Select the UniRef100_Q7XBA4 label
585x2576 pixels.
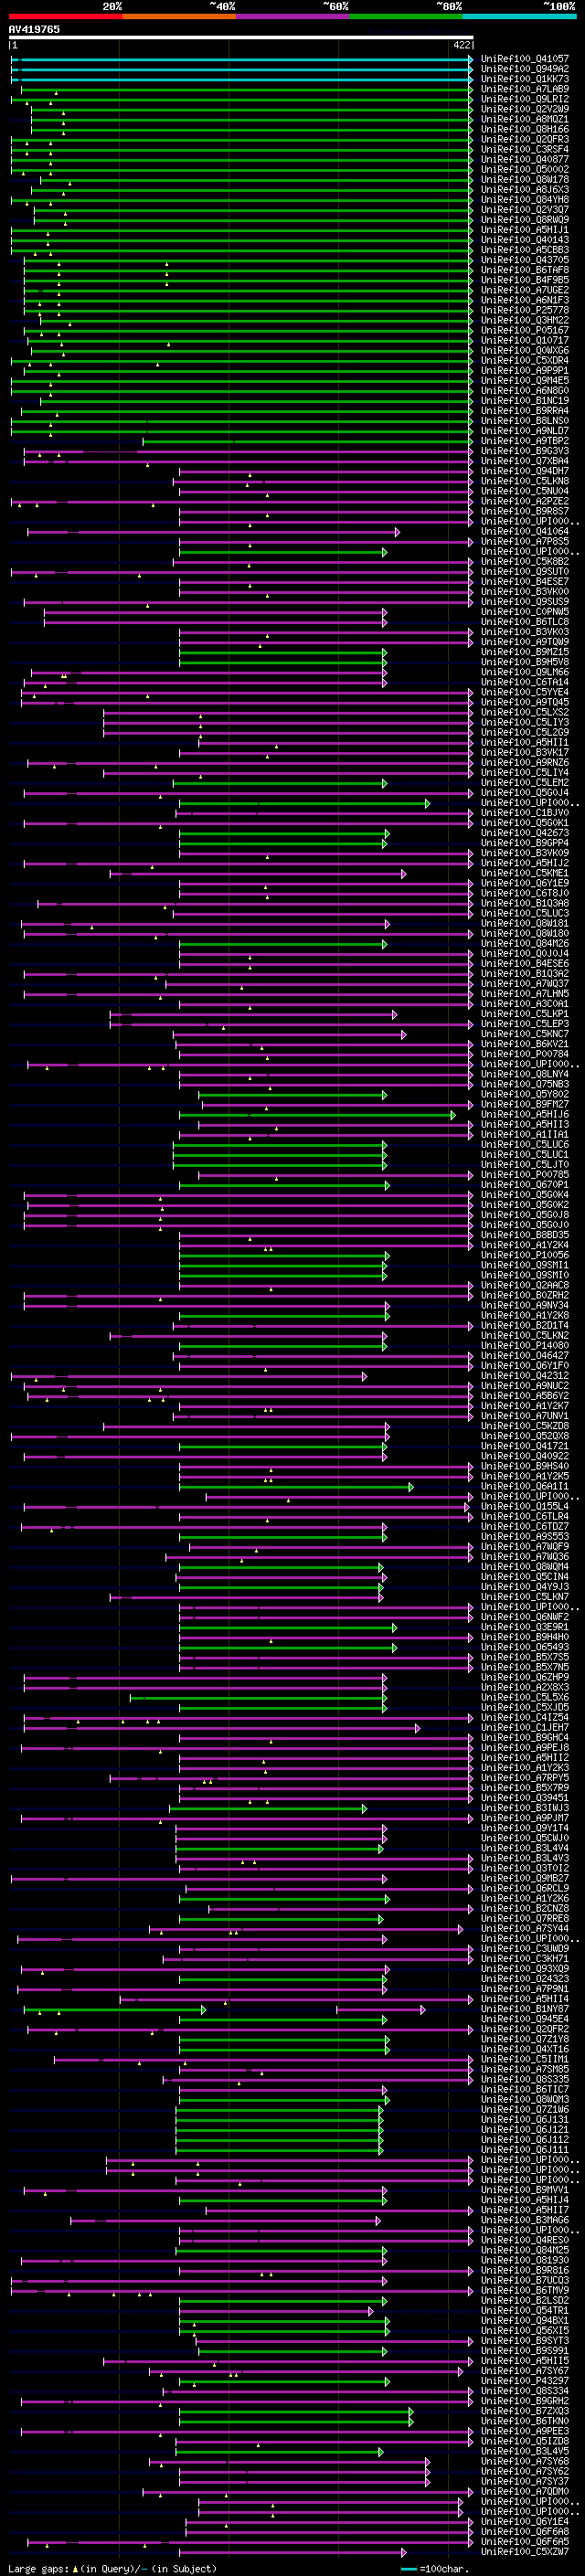click(525, 461)
